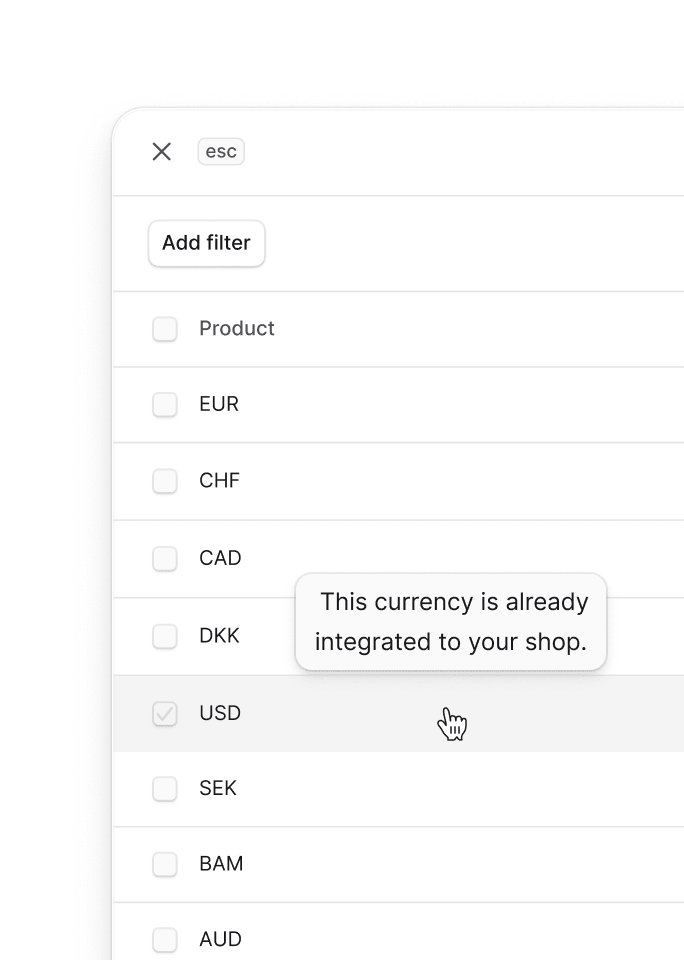Check the CHF currency checkbox
Image resolution: width=684 pixels, height=960 pixels.
click(x=165, y=481)
